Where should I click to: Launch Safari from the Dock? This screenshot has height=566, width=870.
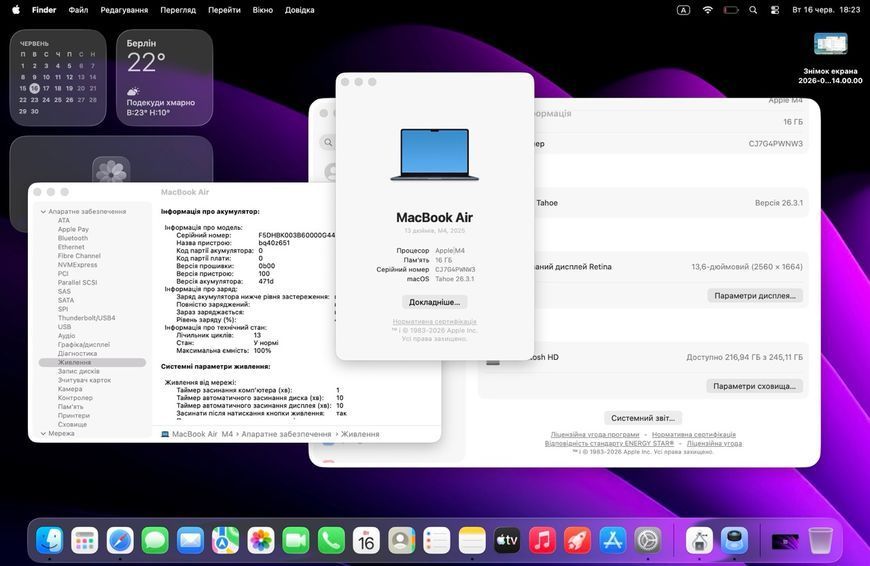pos(120,540)
